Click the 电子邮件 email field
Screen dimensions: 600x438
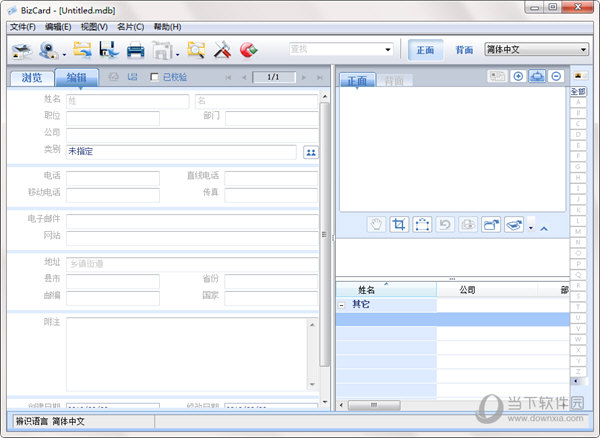pyautogui.click(x=192, y=221)
